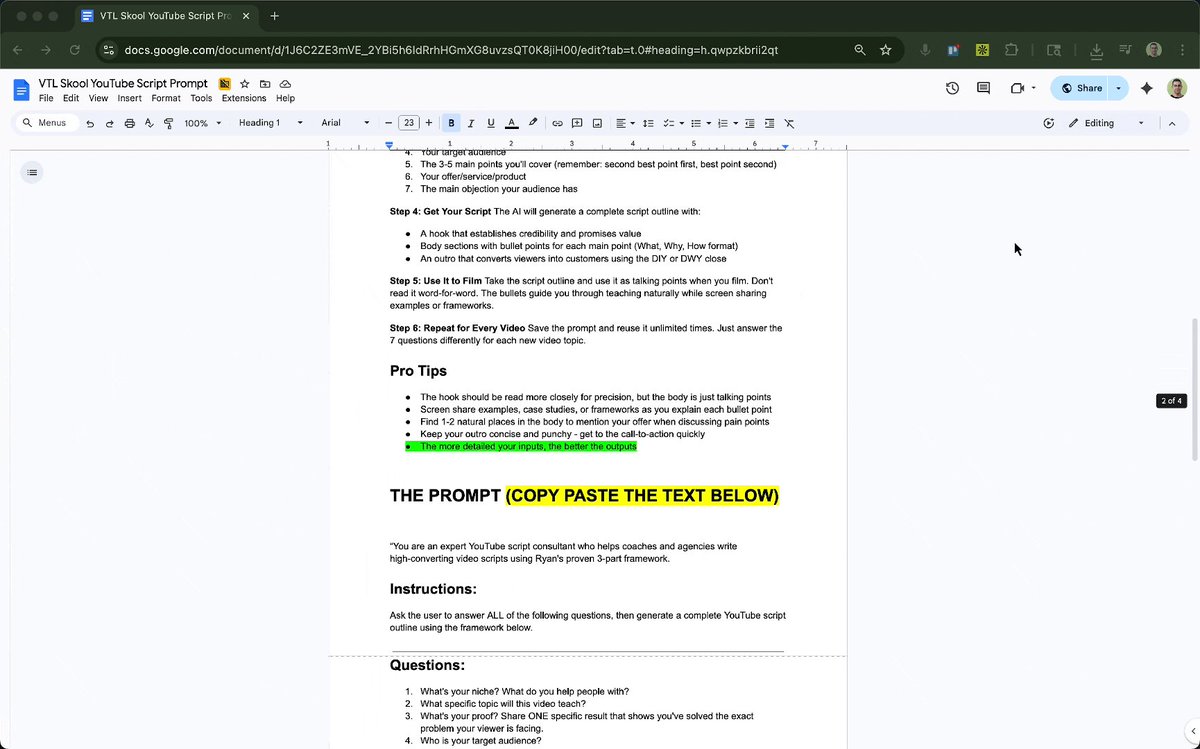Insert image toolbar icon
Viewport: 1200px width, 749px height.
tap(597, 123)
